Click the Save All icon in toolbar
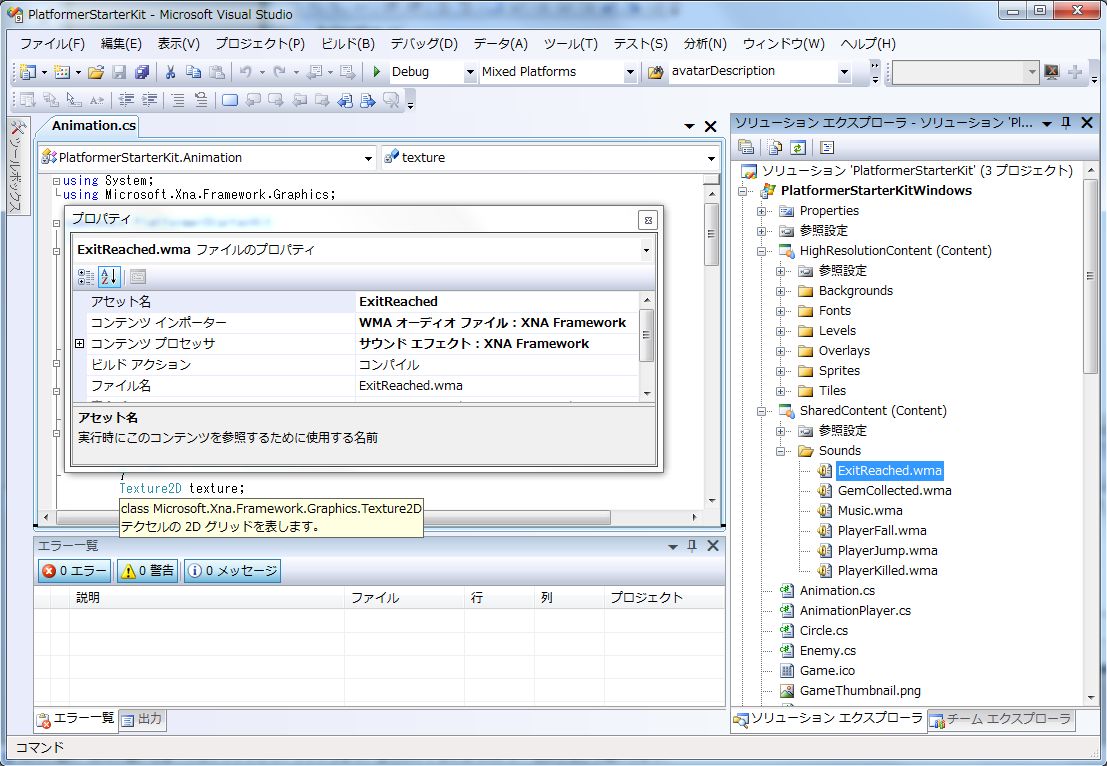The image size is (1107, 766). click(141, 72)
